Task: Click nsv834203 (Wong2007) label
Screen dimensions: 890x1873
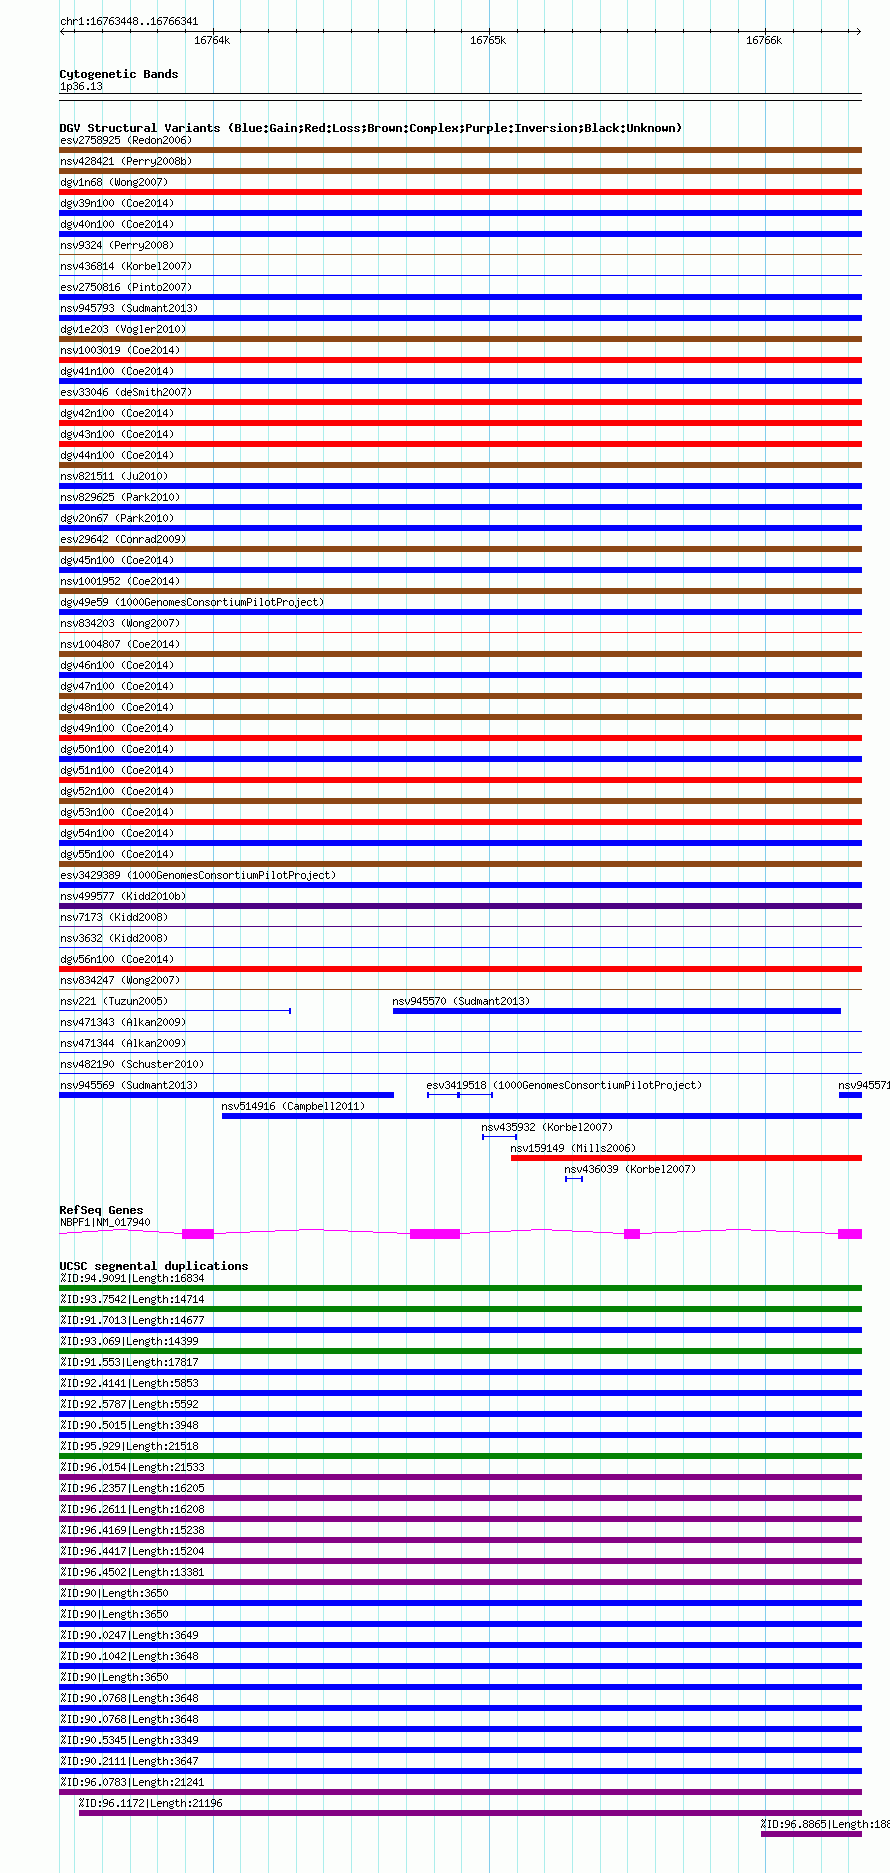Action: pyautogui.click(x=120, y=623)
